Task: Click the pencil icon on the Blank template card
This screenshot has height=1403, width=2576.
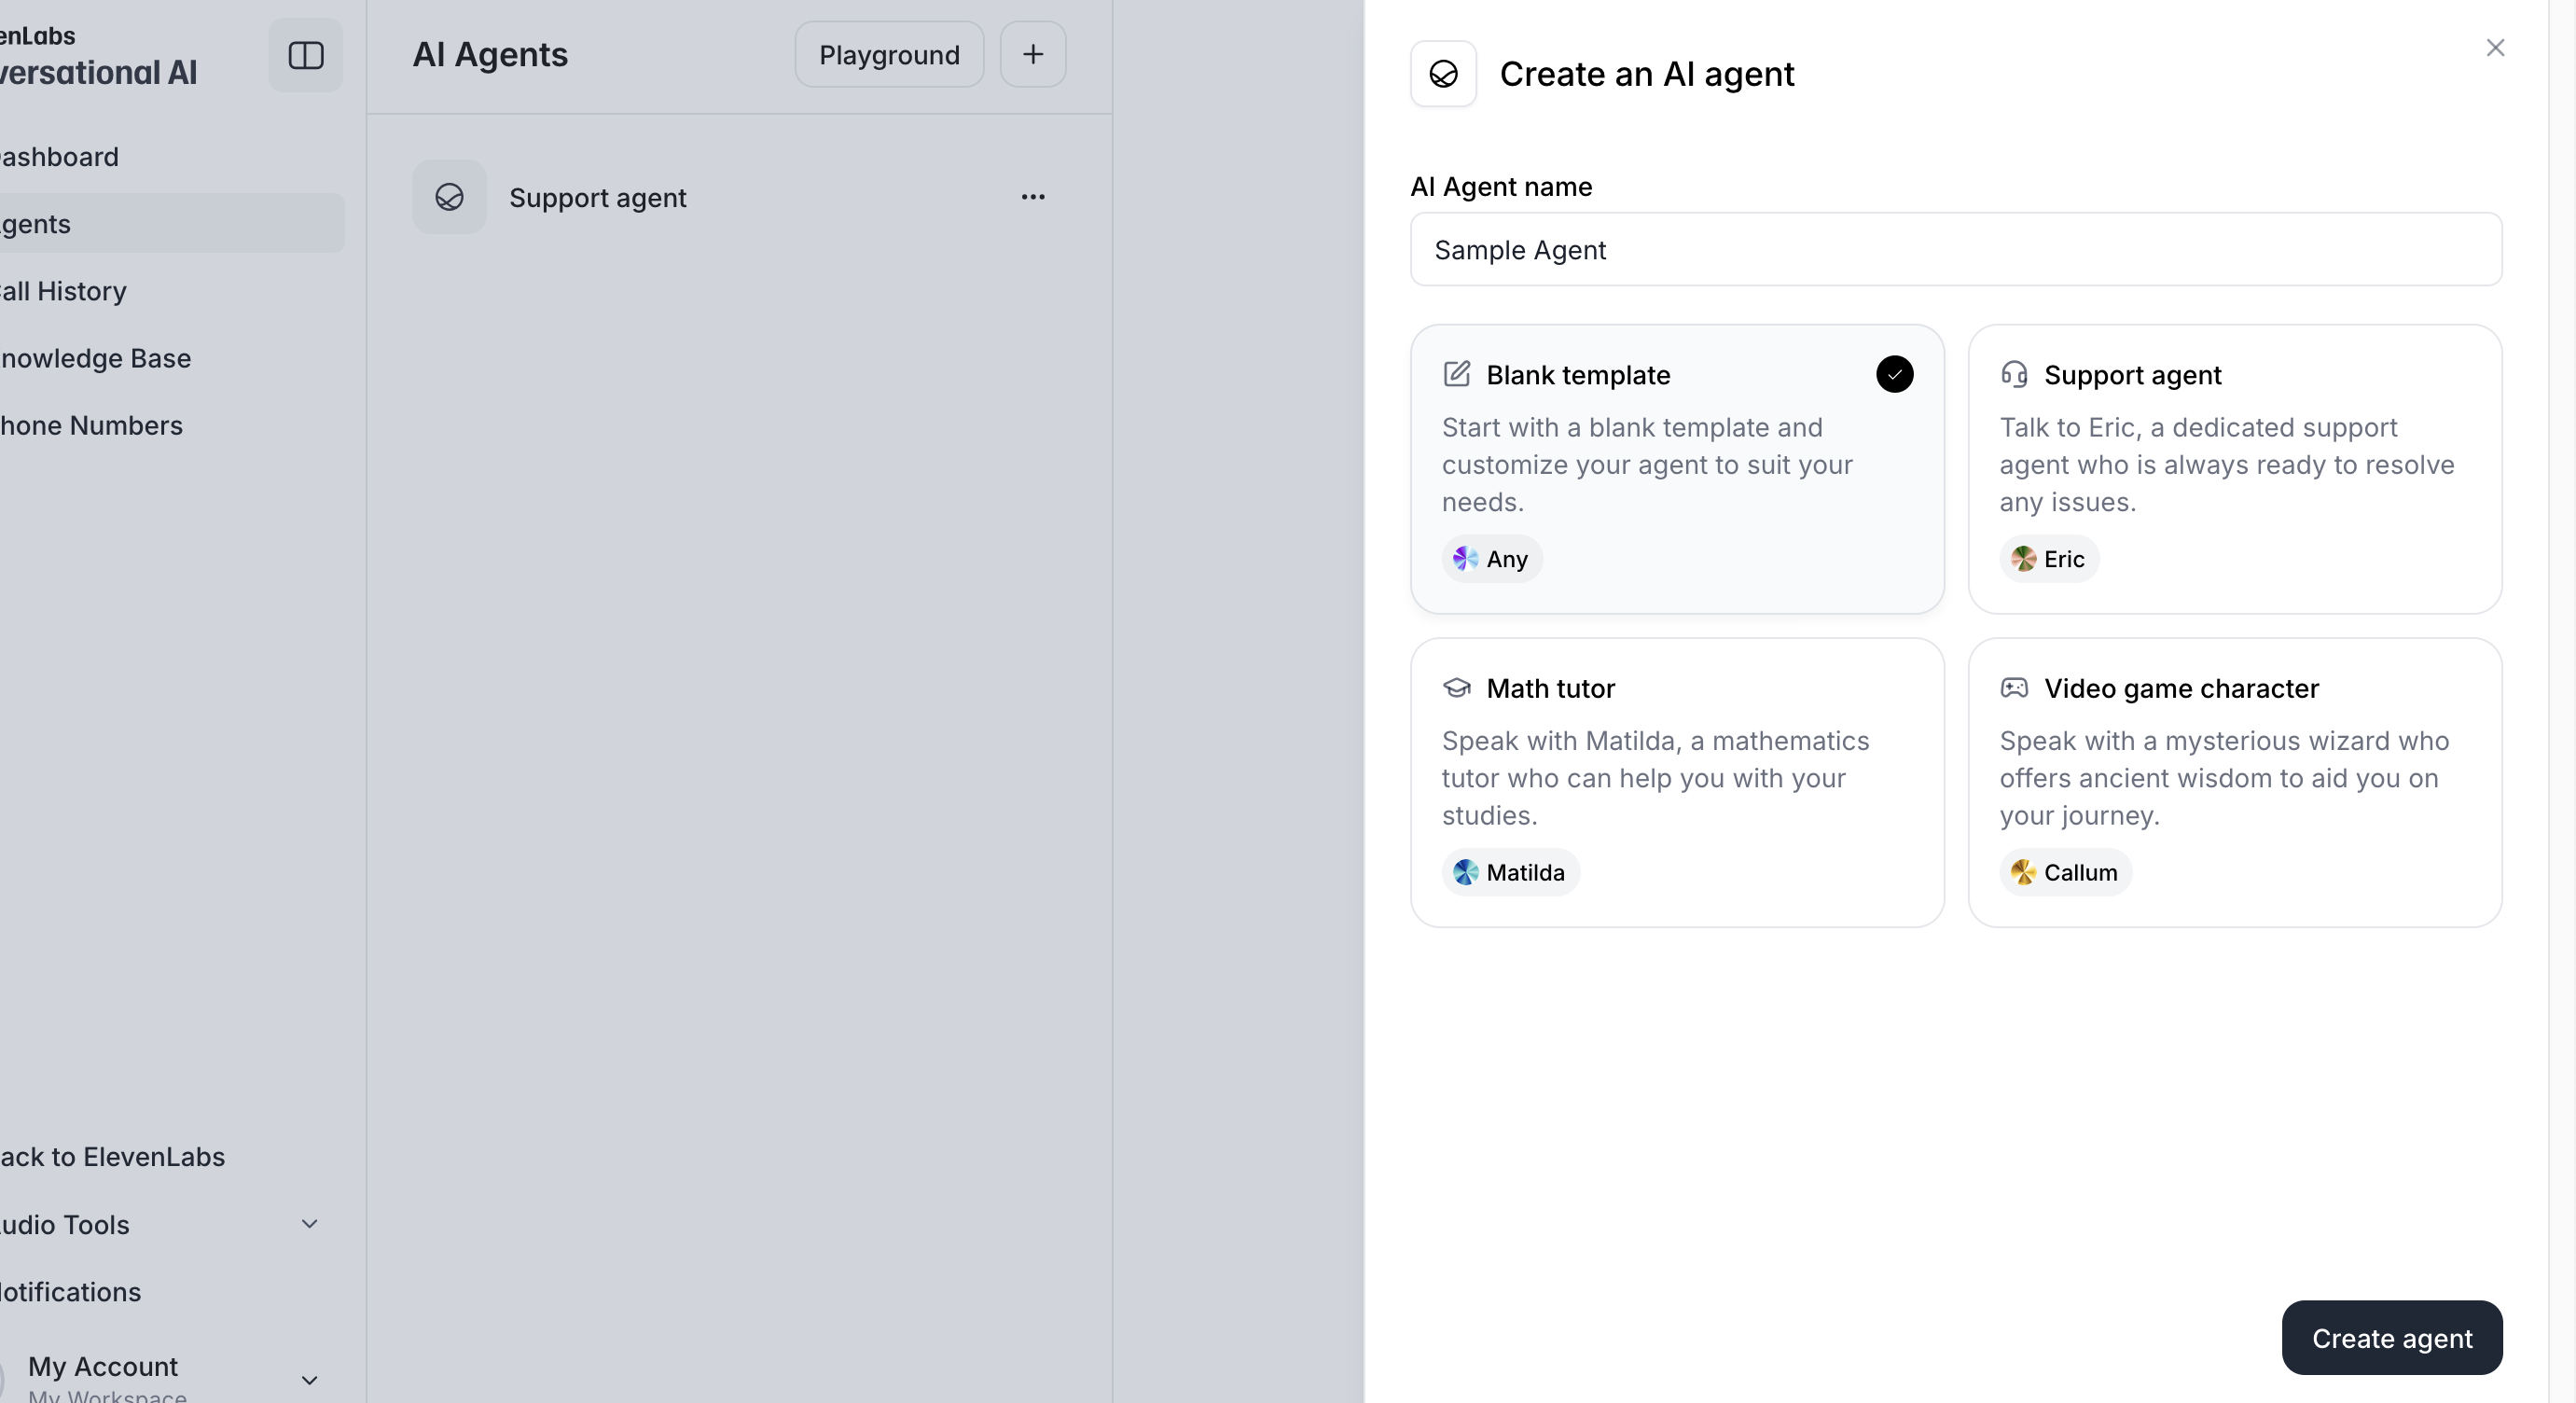Action: click(1457, 374)
